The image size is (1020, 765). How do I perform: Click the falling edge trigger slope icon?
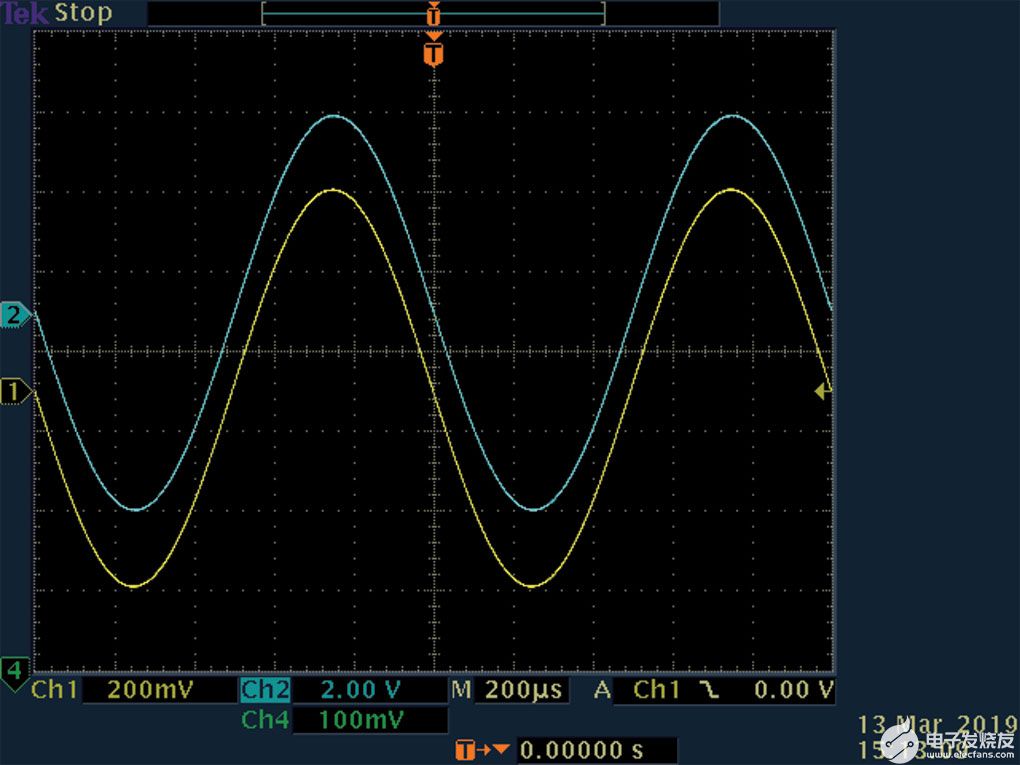(x=709, y=690)
